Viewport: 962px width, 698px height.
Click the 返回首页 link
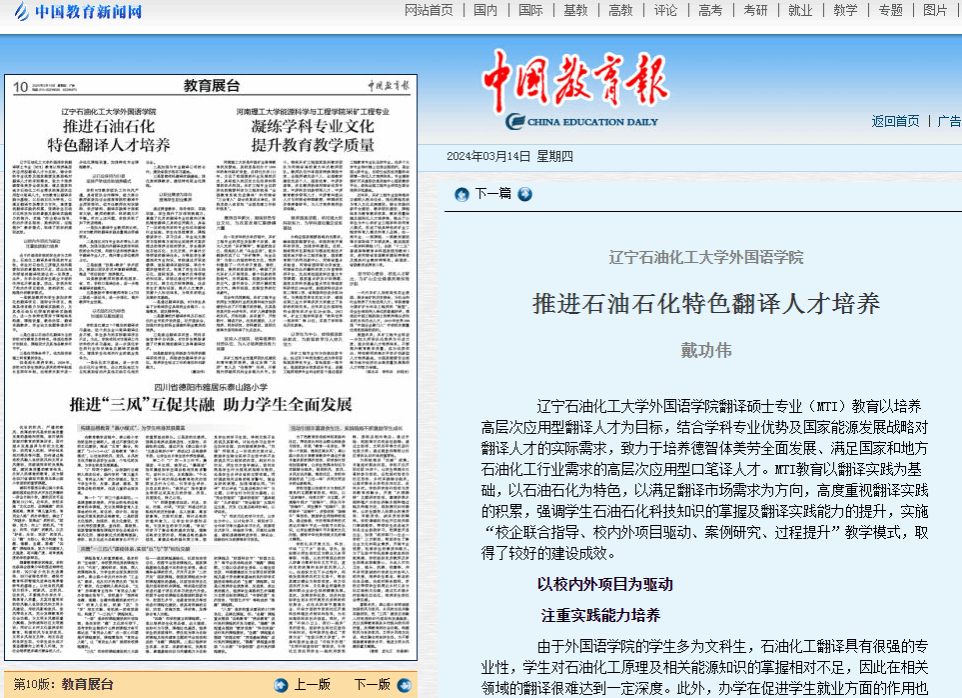[x=895, y=121]
